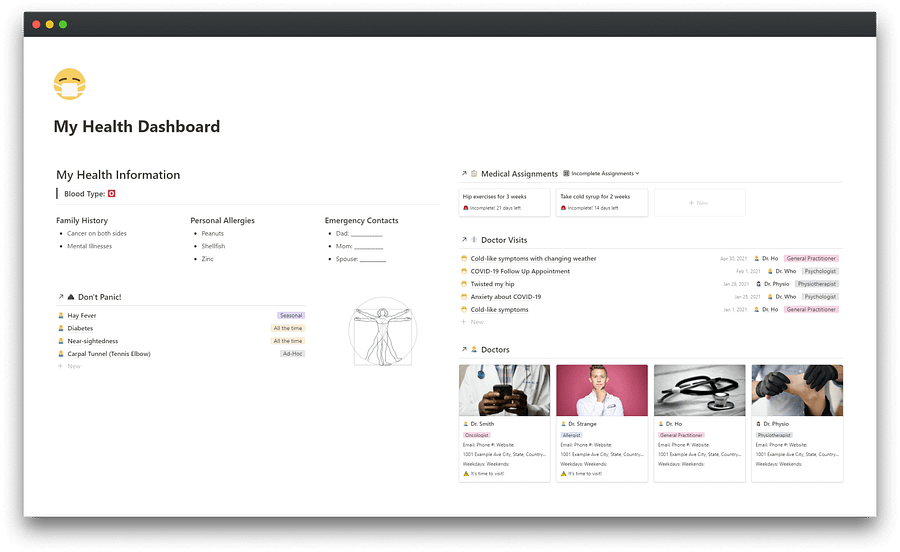Click the person icon next to Hay Fever
This screenshot has height=552, width=900.
coord(61,316)
